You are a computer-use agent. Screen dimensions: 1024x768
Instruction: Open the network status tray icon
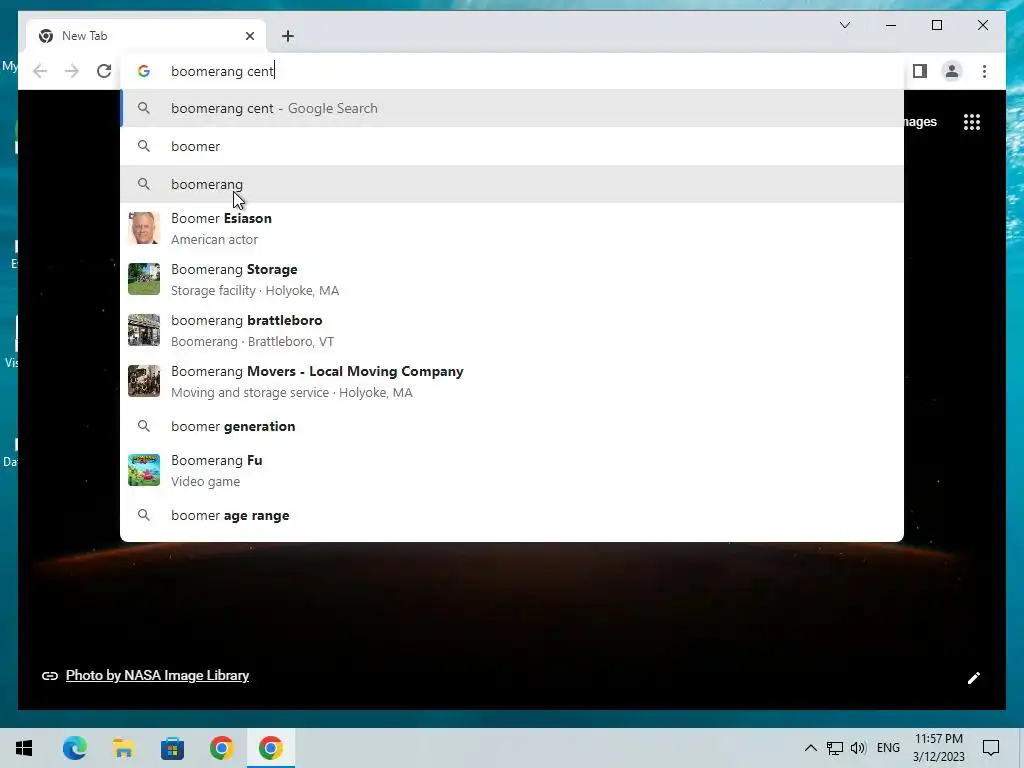835,748
